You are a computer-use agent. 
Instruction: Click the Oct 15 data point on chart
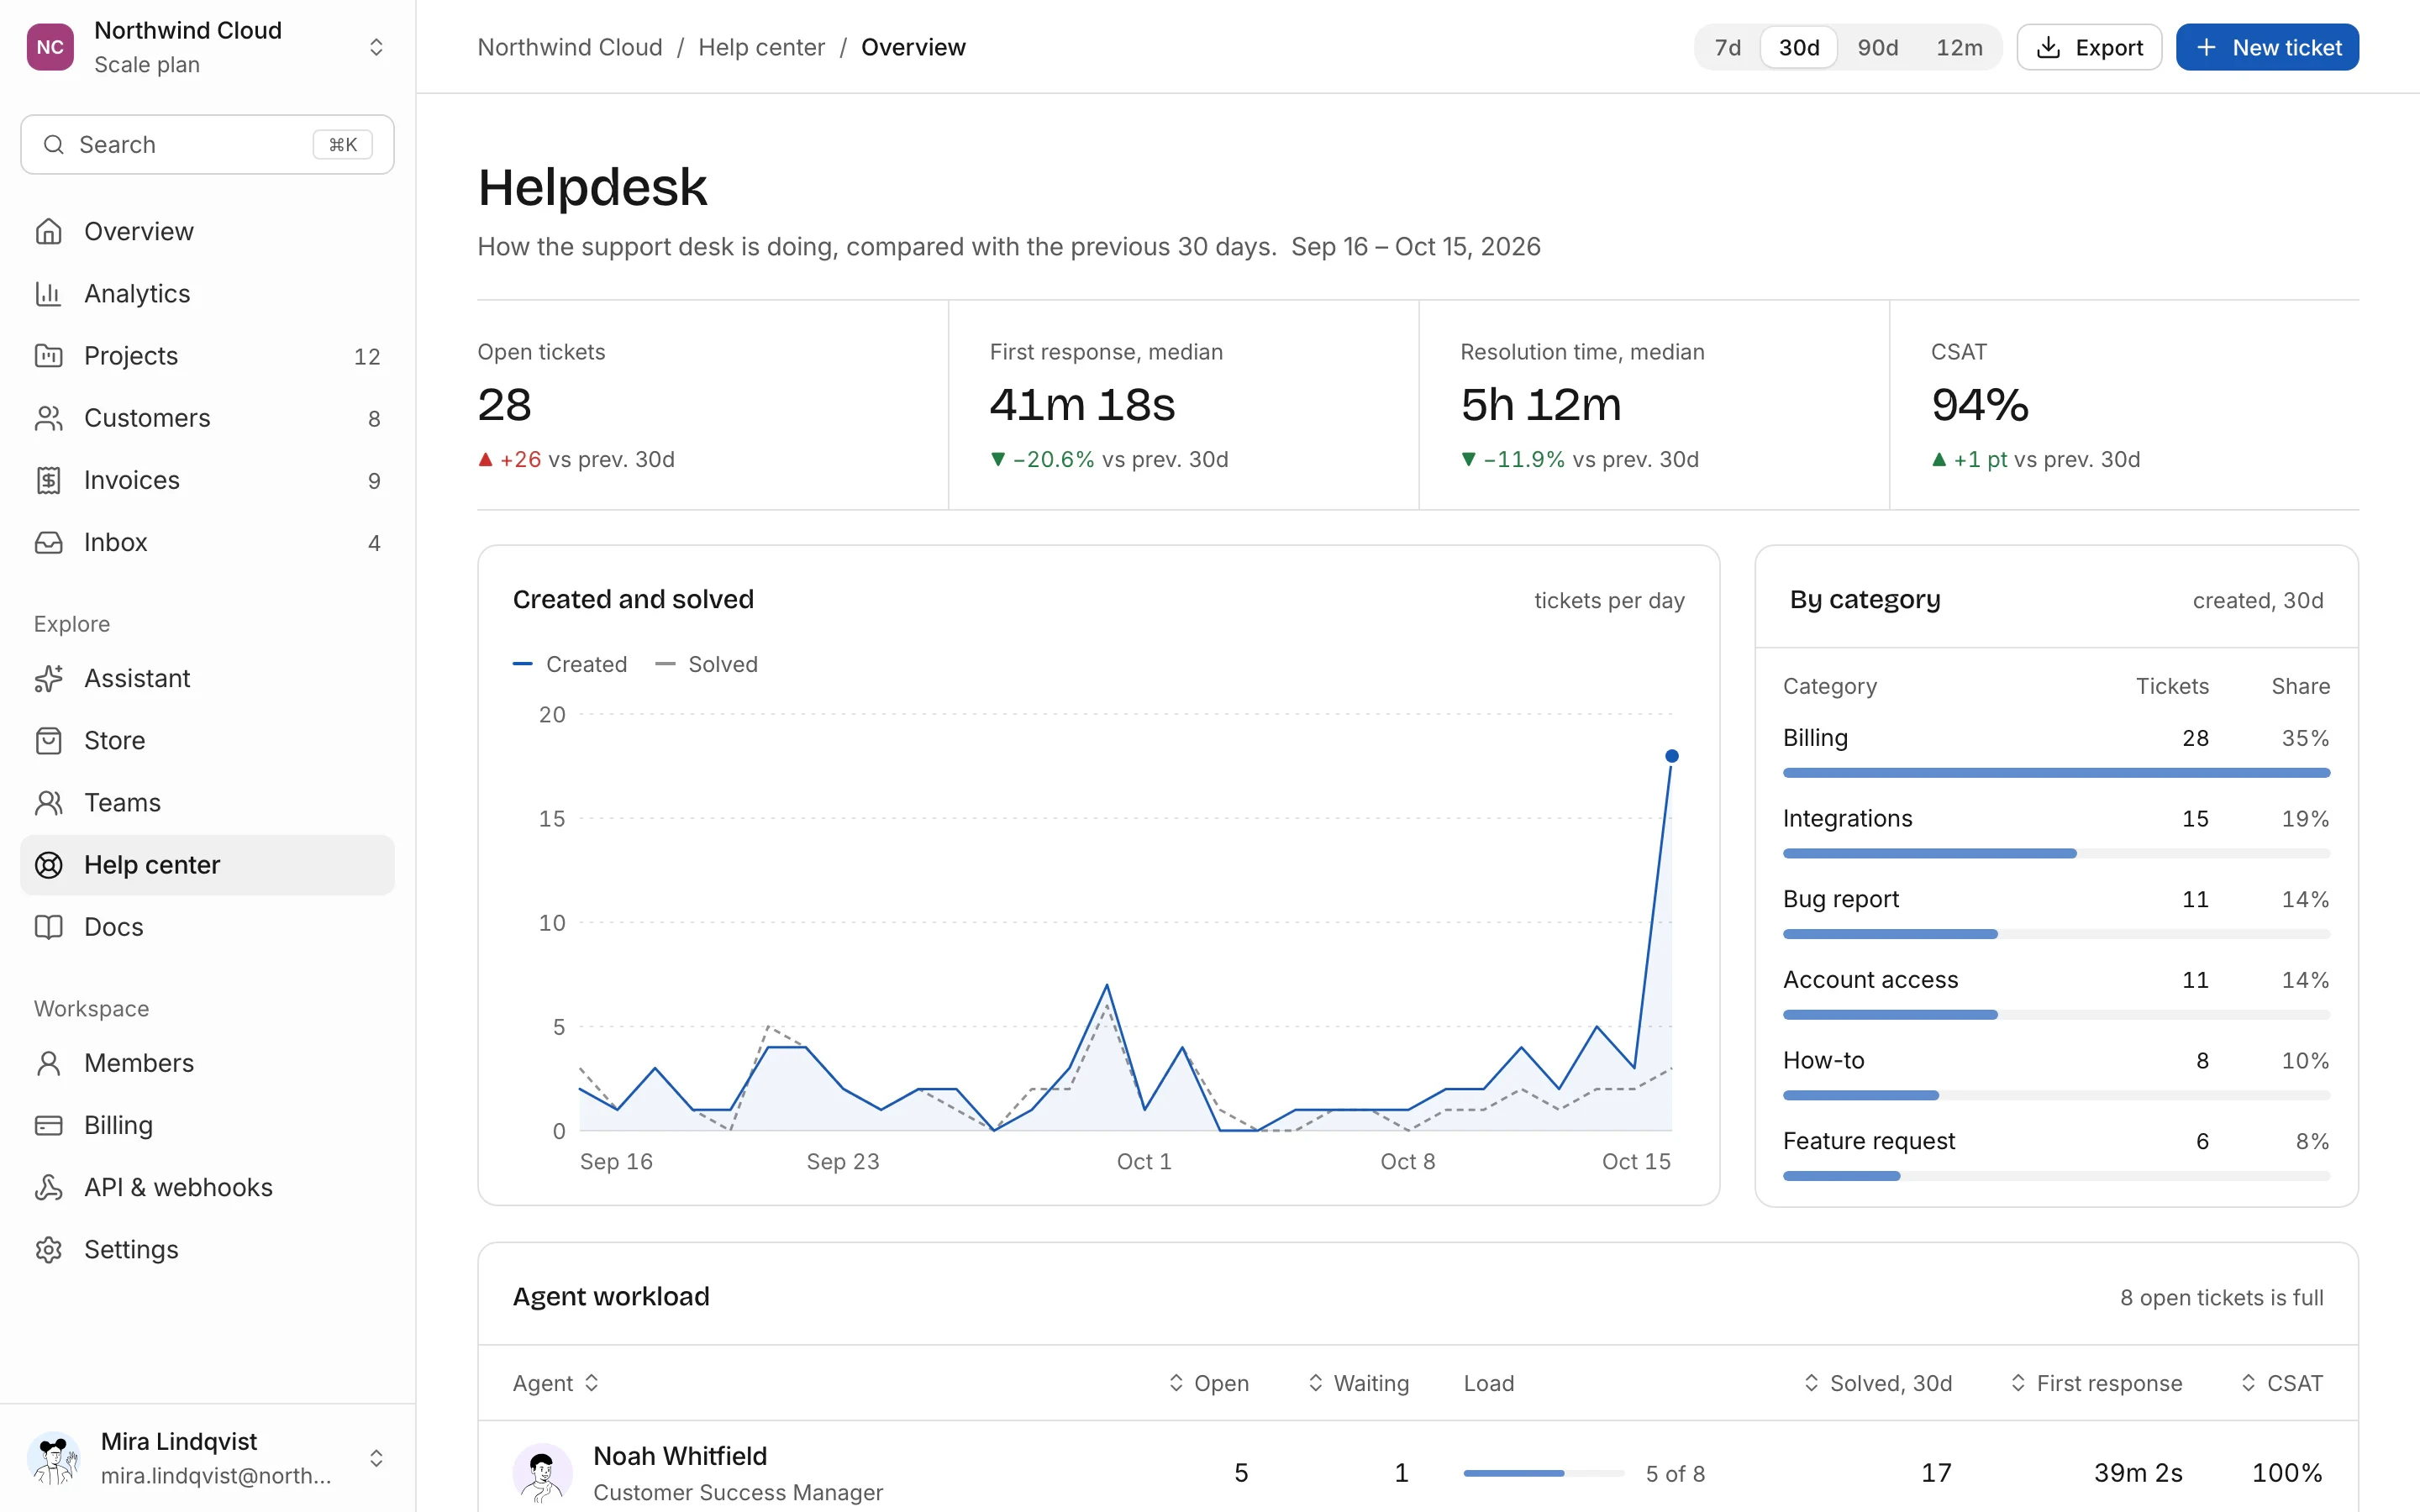tap(1671, 756)
